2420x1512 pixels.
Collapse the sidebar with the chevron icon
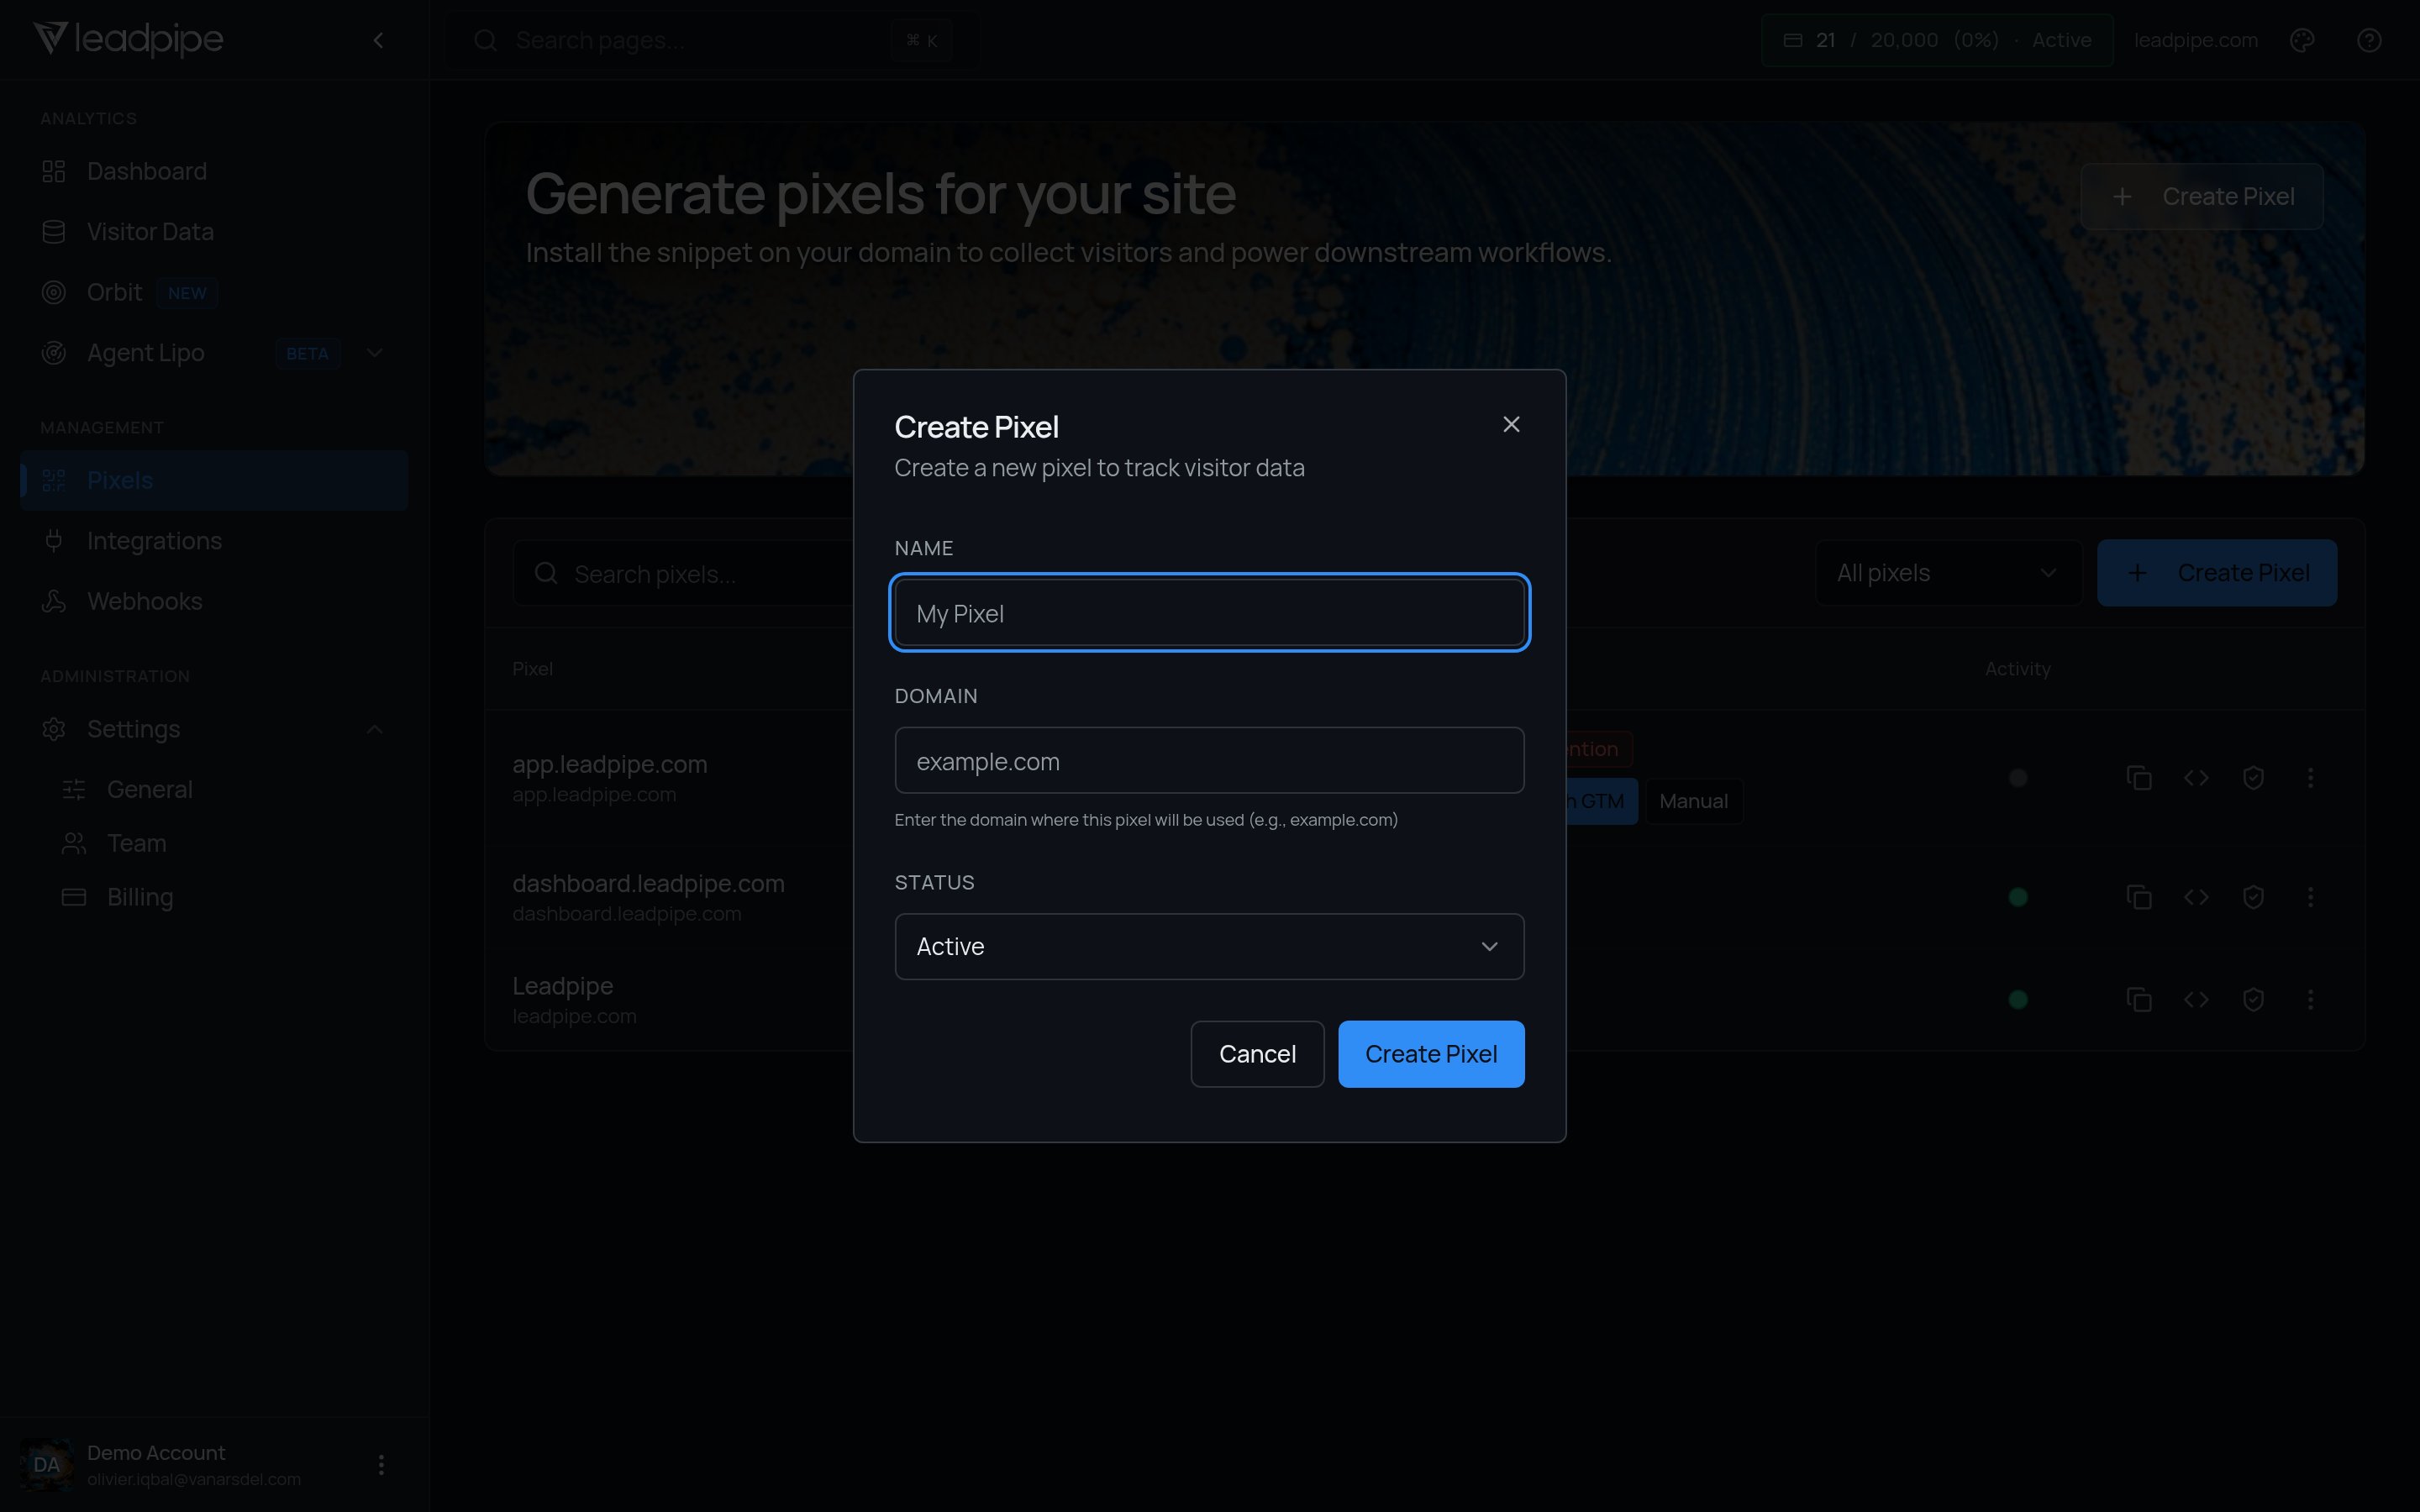378,41
